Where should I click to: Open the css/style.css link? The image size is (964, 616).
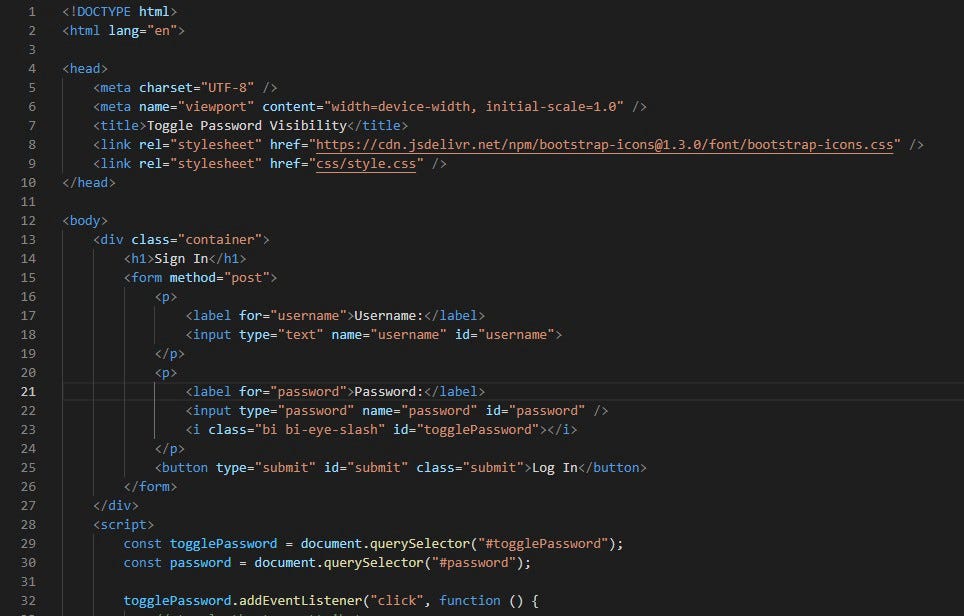pos(368,163)
